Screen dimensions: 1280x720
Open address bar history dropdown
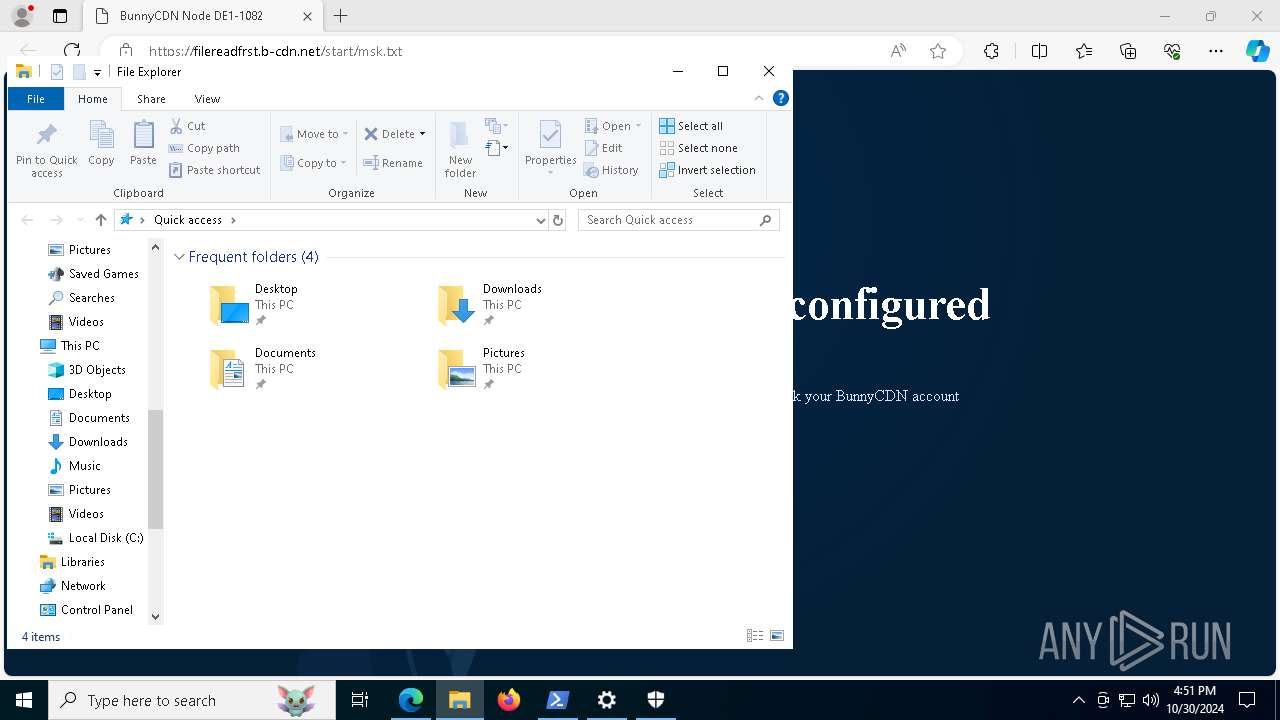(541, 220)
